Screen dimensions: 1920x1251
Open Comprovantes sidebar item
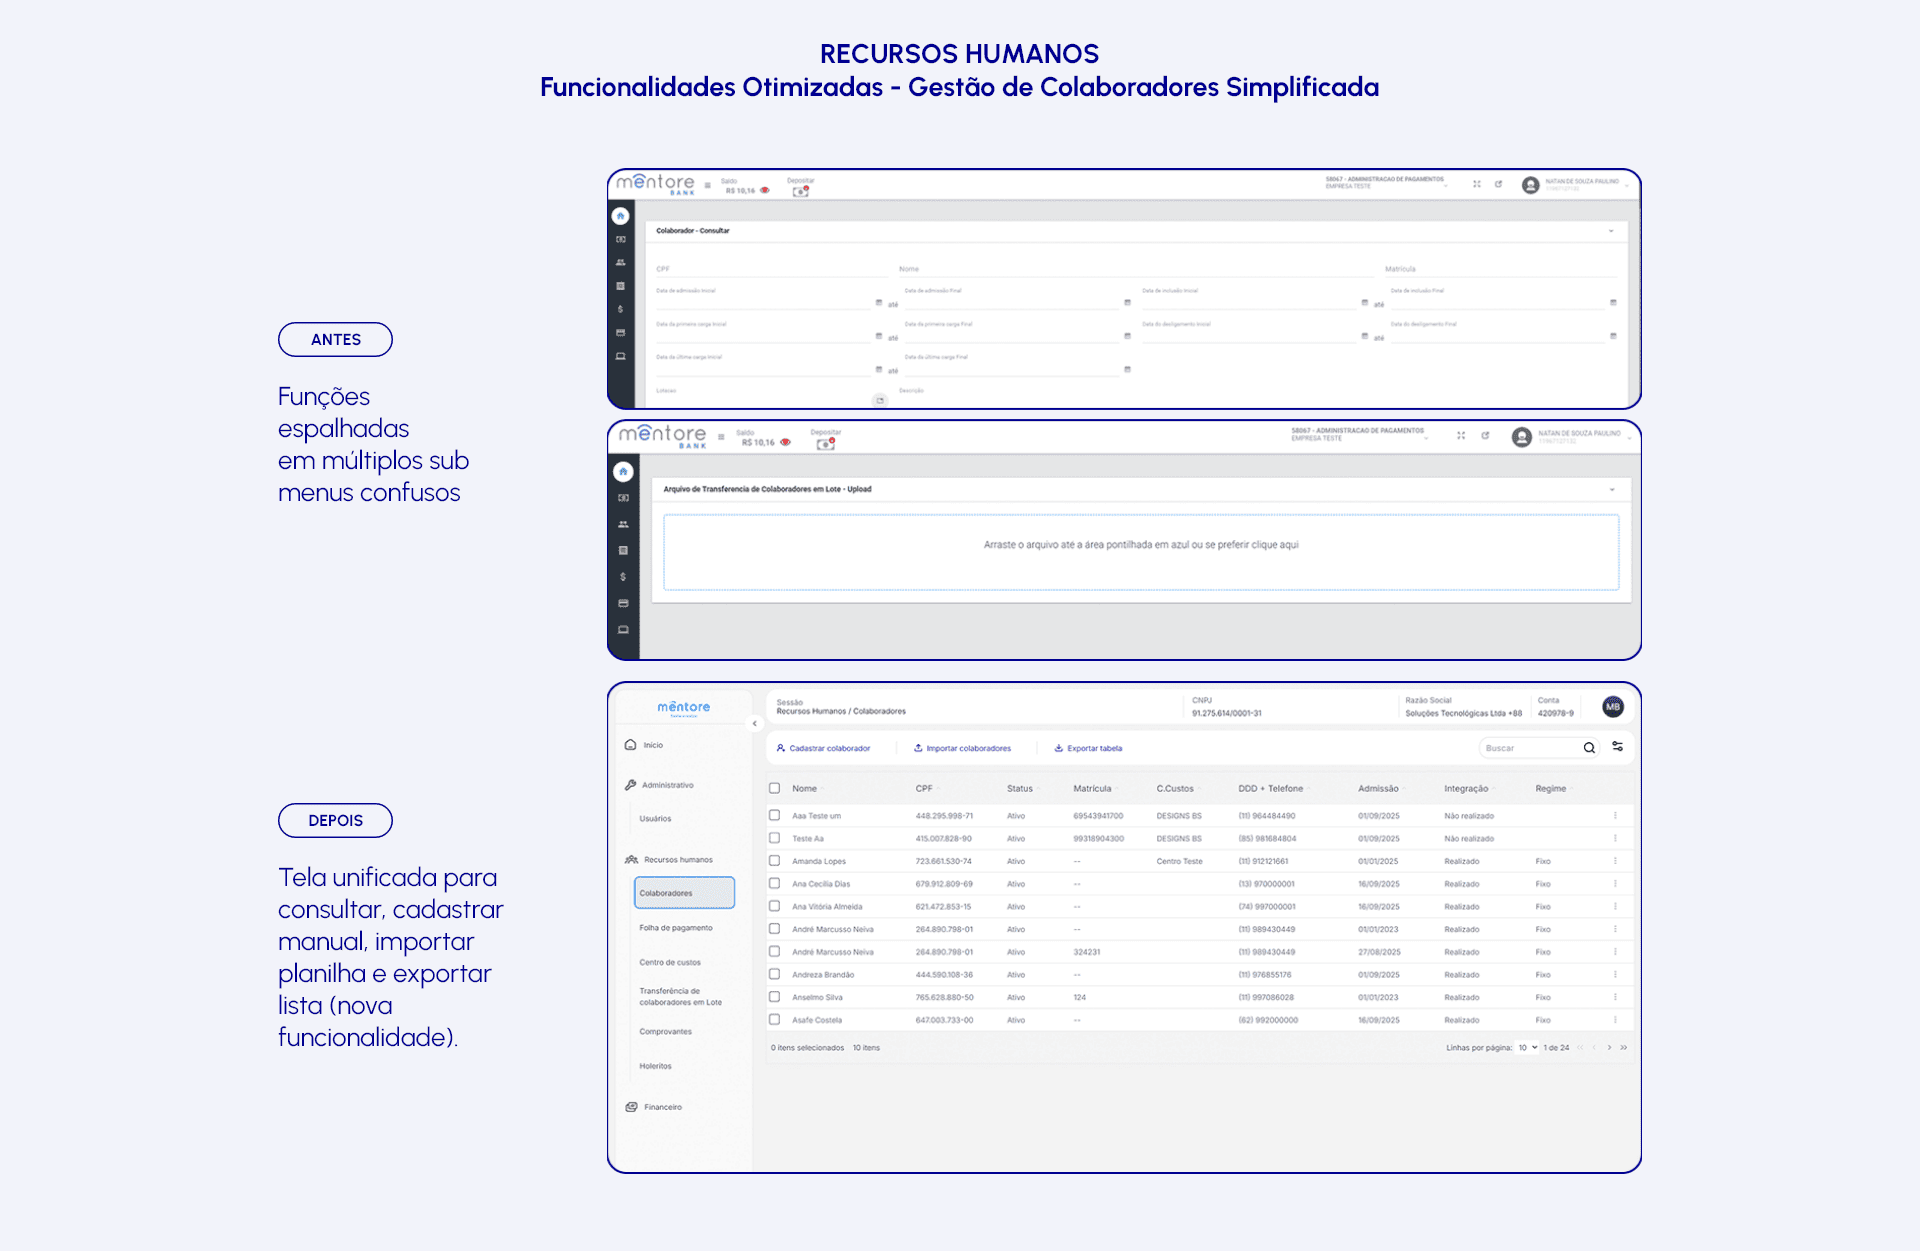click(x=666, y=1031)
